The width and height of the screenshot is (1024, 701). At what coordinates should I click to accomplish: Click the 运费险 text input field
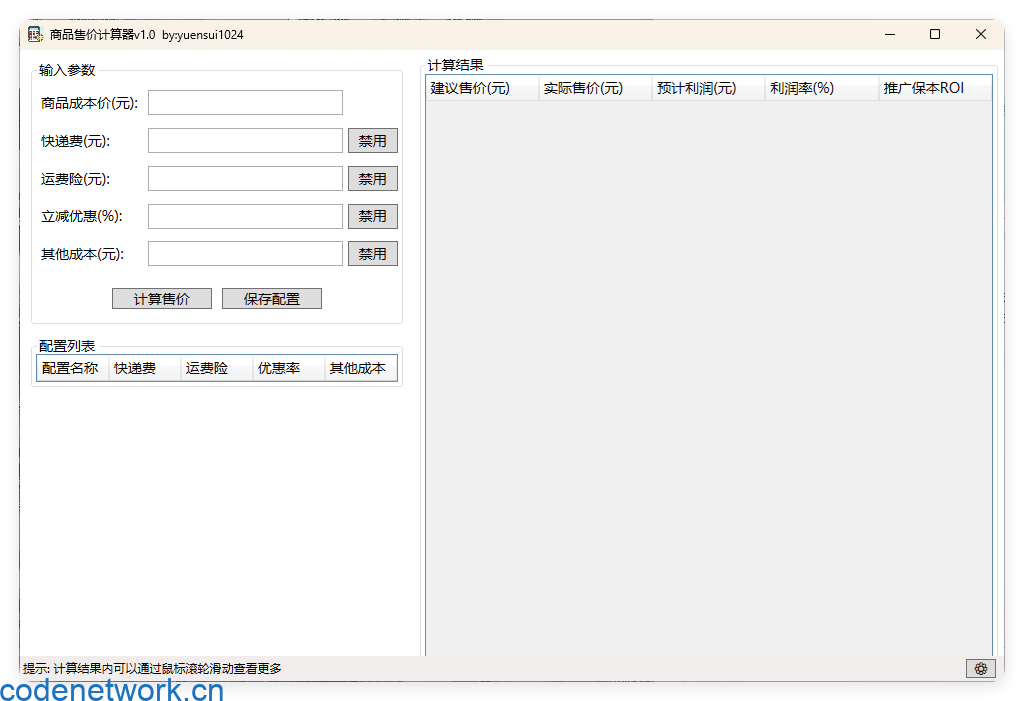tap(244, 178)
